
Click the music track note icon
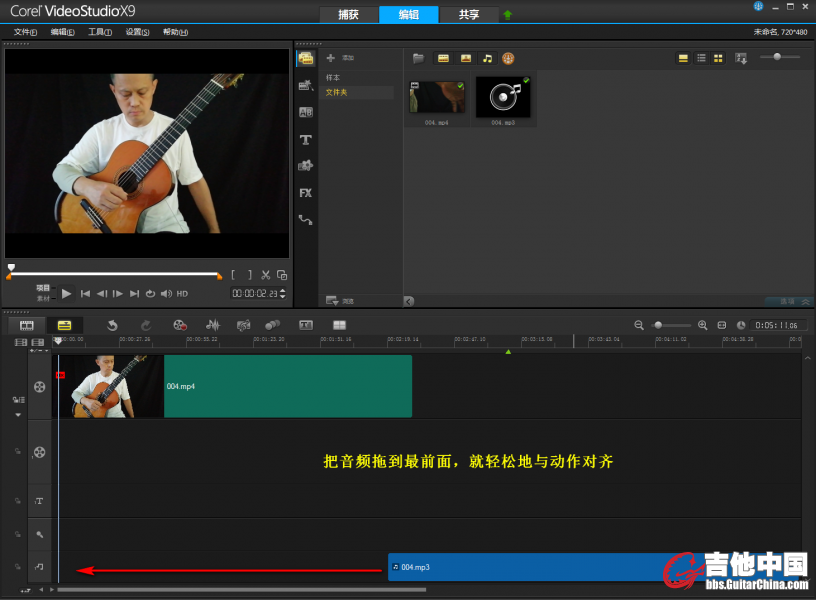tap(40, 567)
